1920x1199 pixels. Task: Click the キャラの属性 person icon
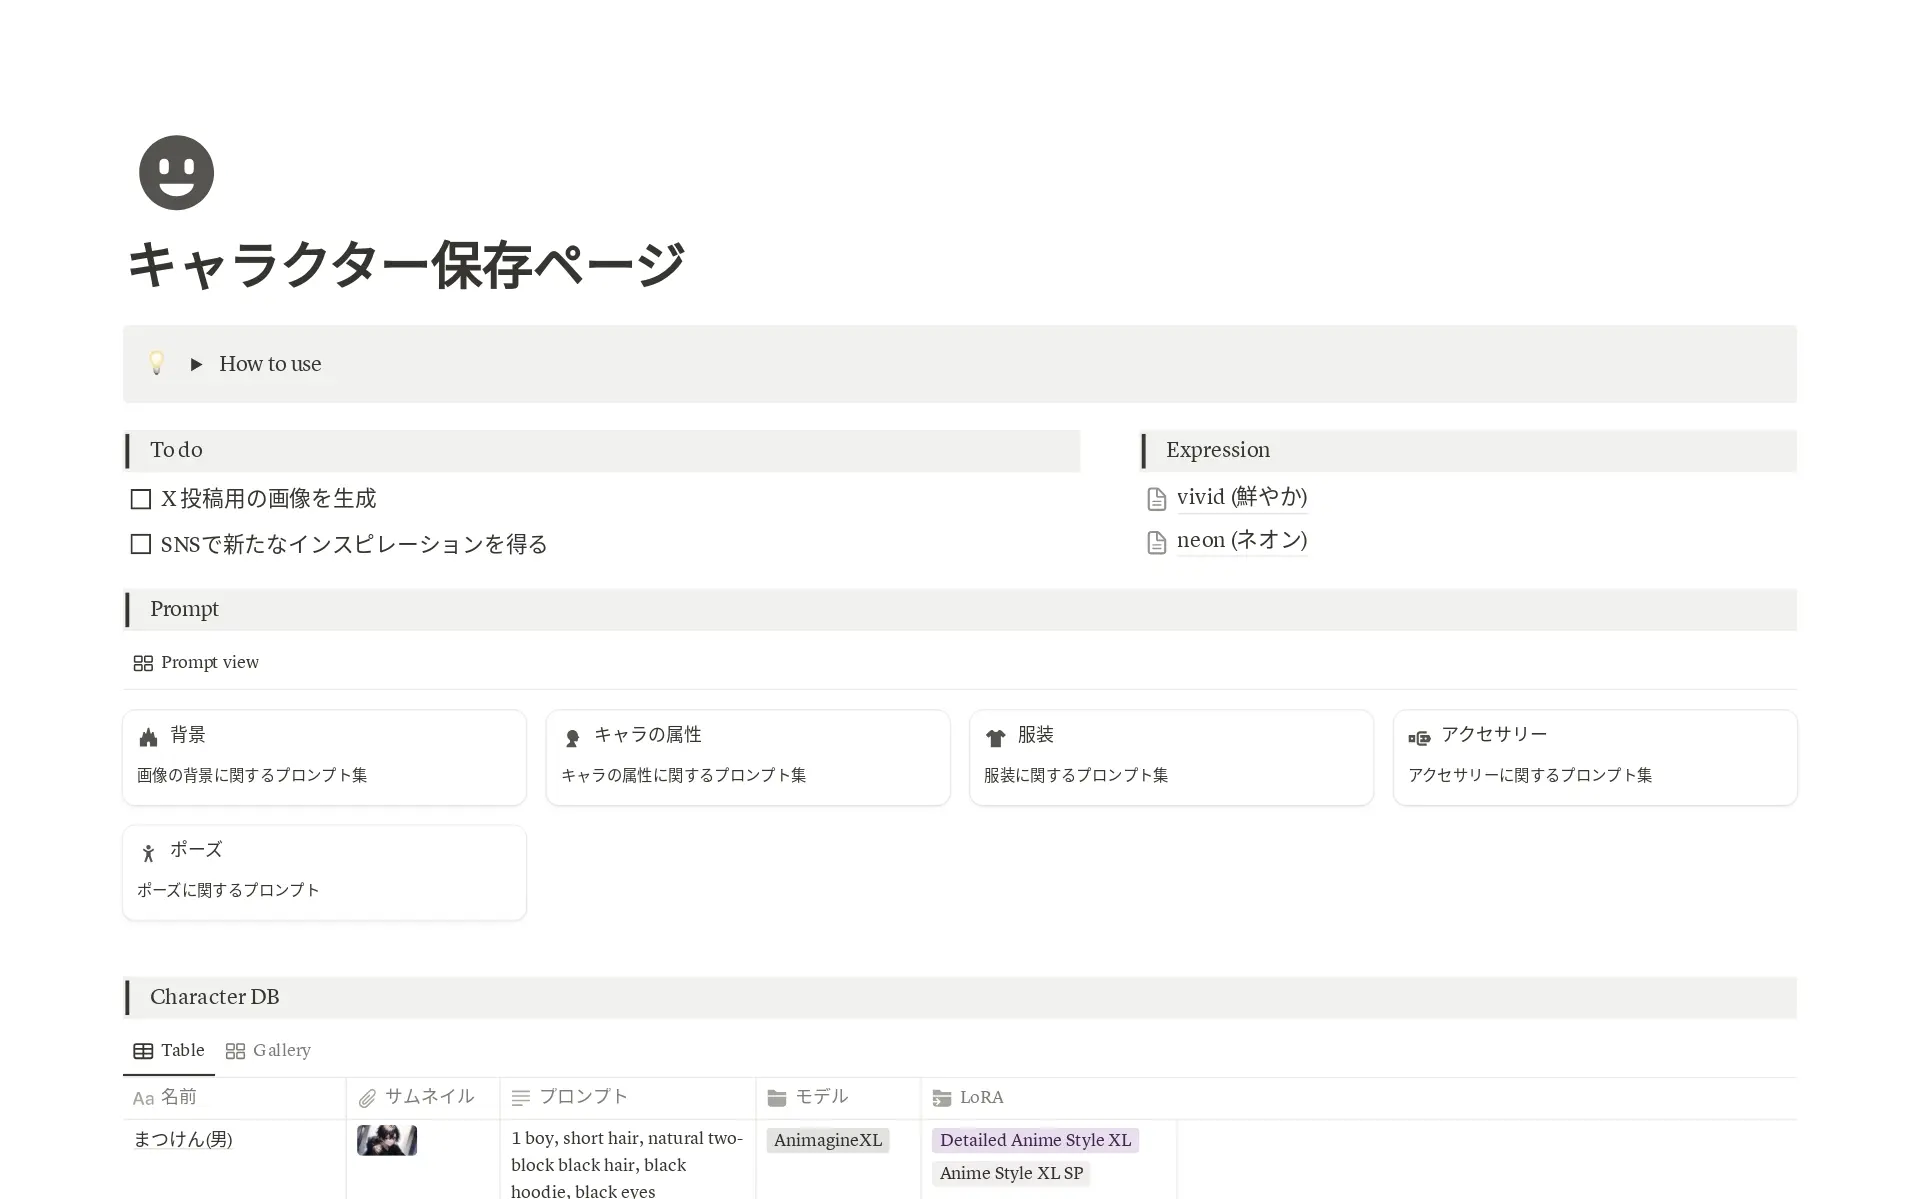click(572, 736)
